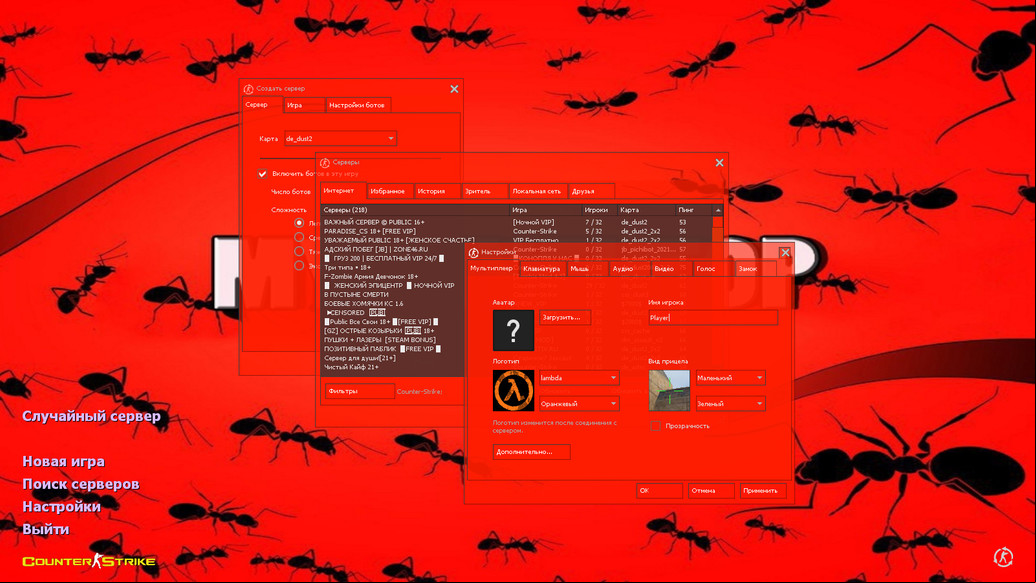The width and height of the screenshot is (1036, 583).
Task: Close the Создать сервер window
Action: [454, 89]
